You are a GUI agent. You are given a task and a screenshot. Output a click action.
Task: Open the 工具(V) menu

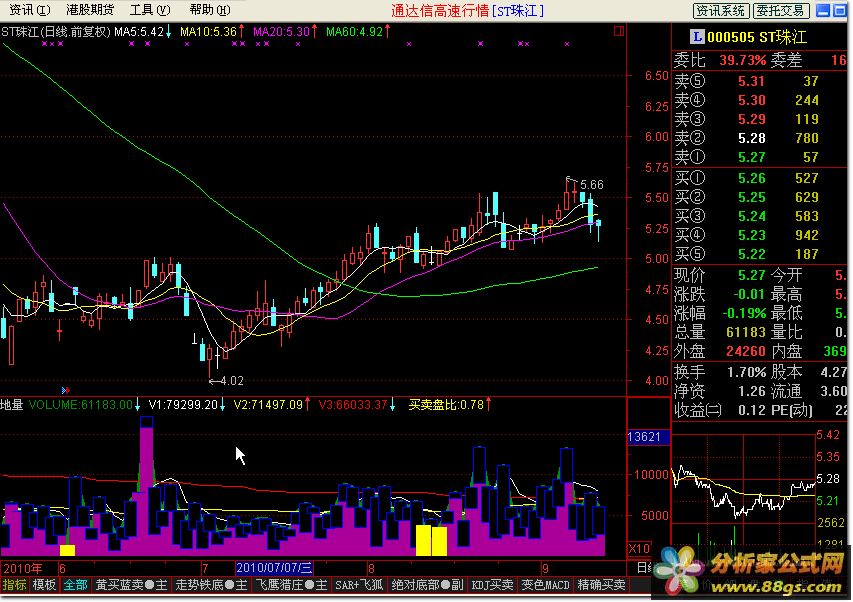click(150, 10)
